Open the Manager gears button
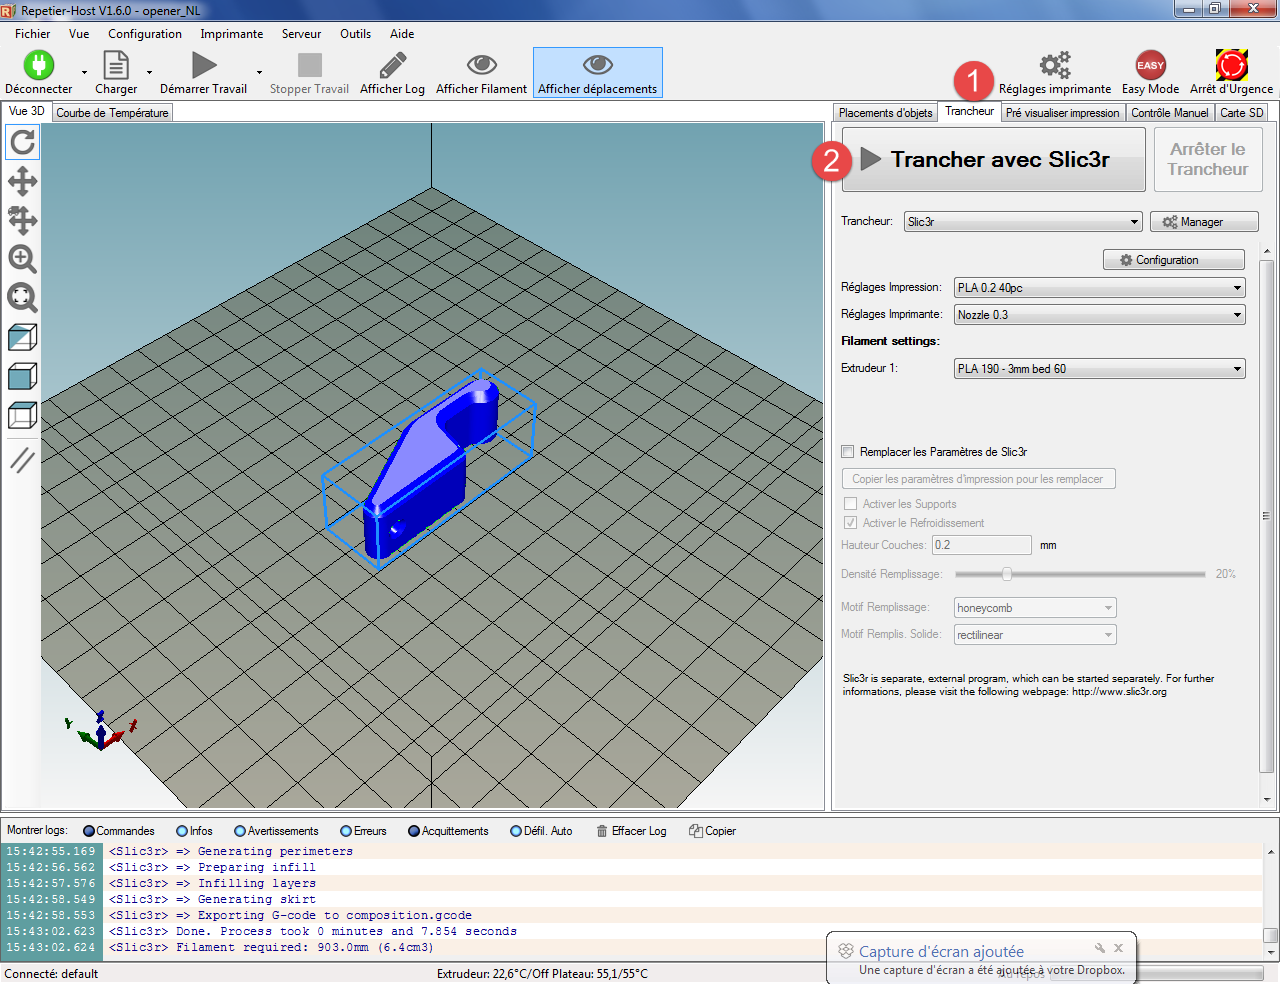Screen dimensions: 1280x984 click(1204, 222)
